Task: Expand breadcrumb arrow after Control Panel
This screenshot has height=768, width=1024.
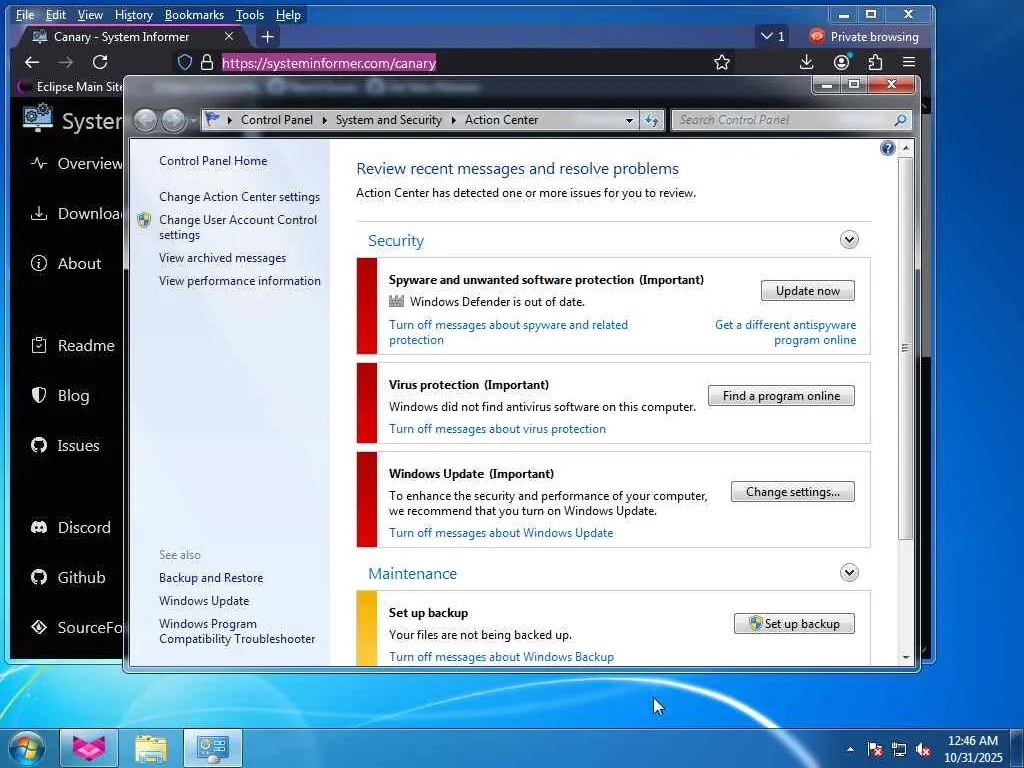Action: pos(325,120)
